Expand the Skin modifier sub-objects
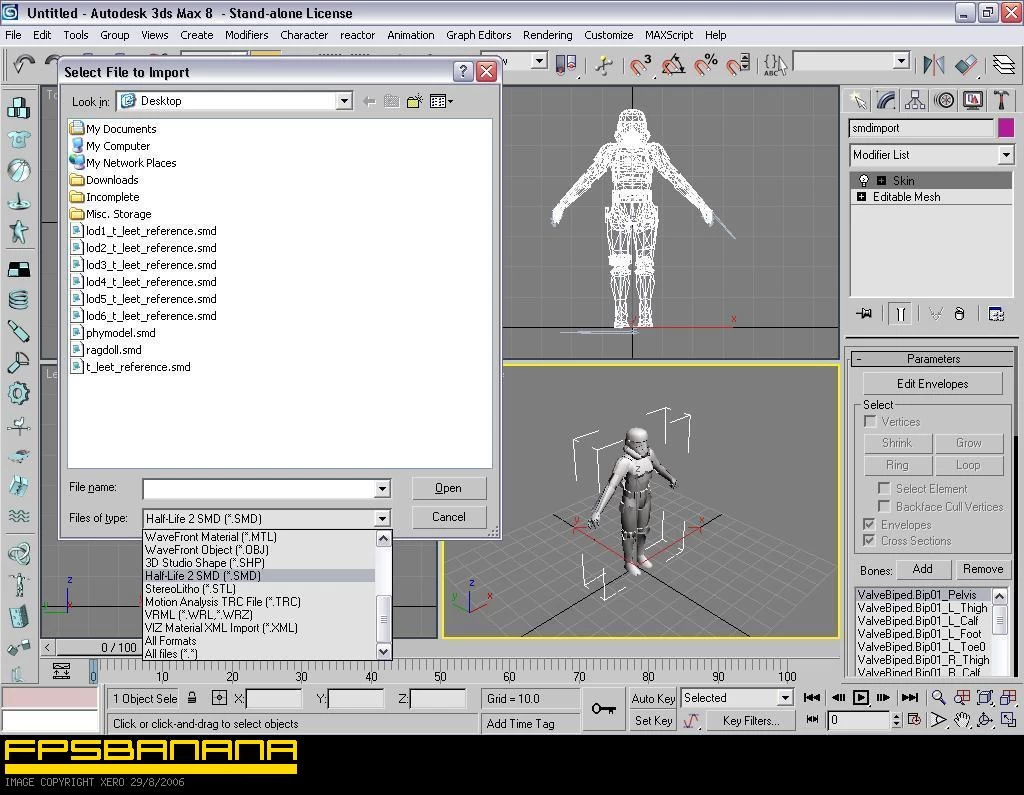The width and height of the screenshot is (1024, 795). [881, 180]
